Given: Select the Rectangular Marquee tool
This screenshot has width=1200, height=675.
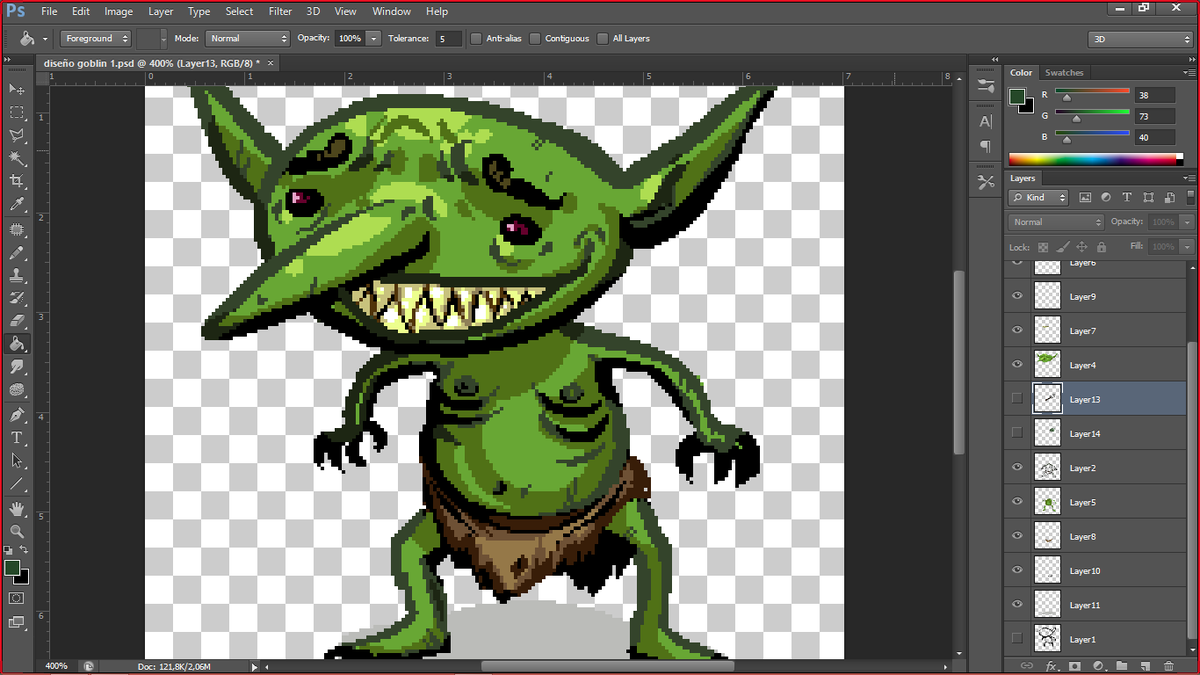Looking at the screenshot, I should (x=17, y=112).
